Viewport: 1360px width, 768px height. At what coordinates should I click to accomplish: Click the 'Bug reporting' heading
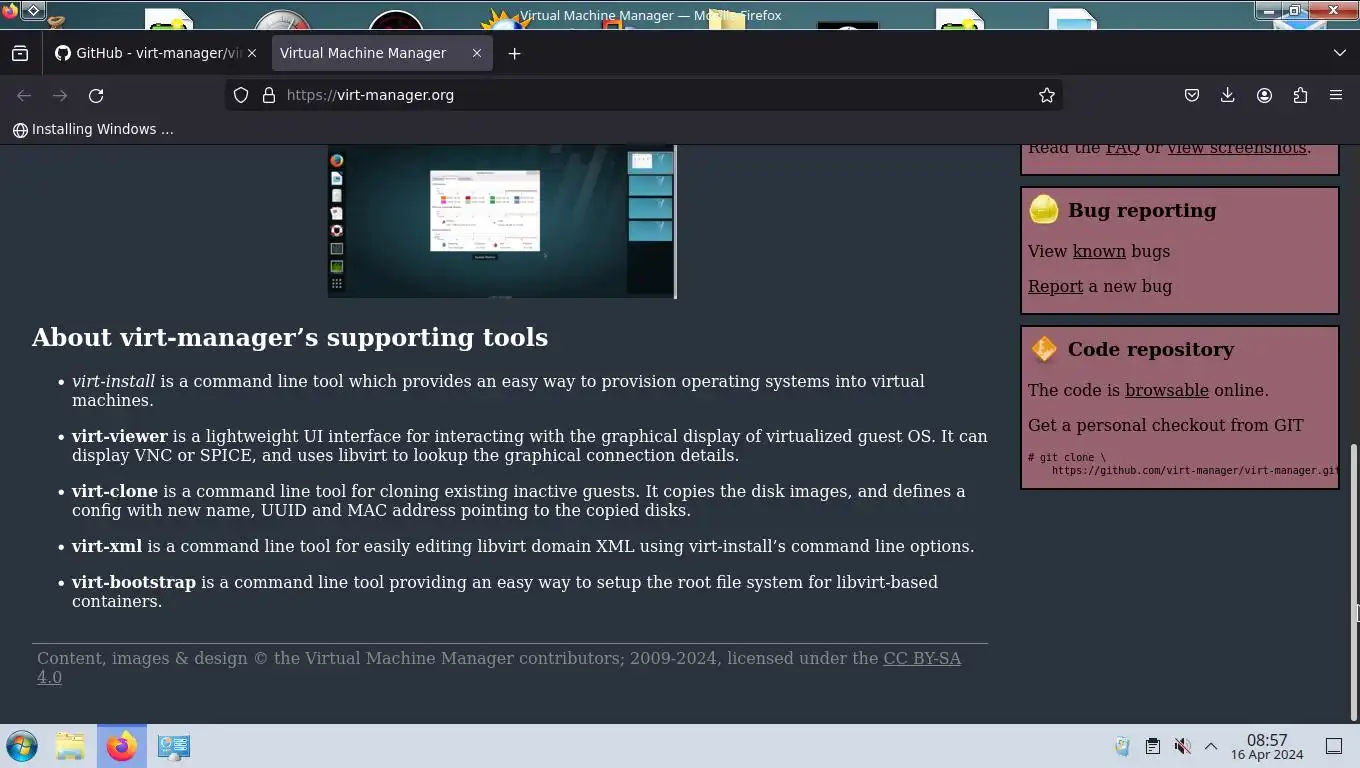1142,210
